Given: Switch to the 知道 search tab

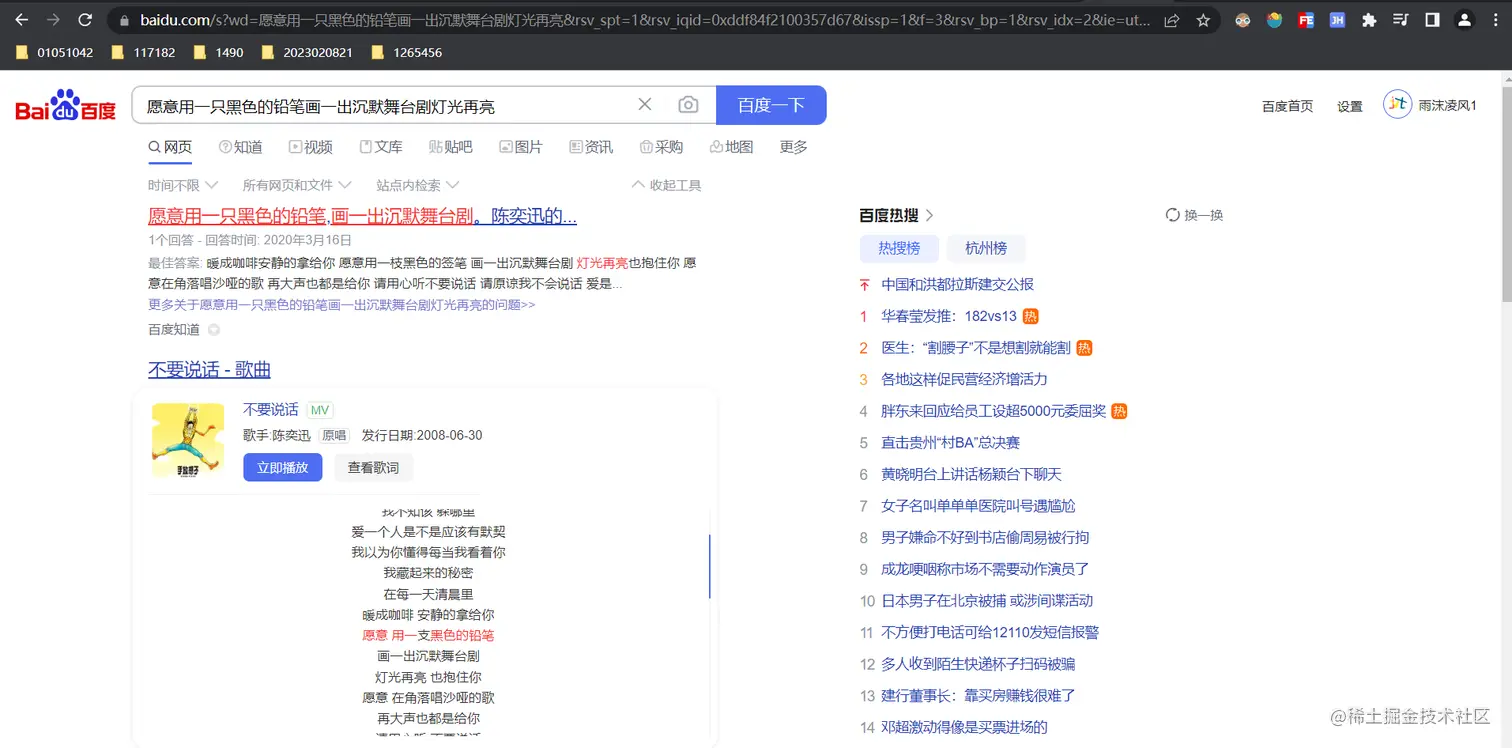Looking at the screenshot, I should (240, 147).
